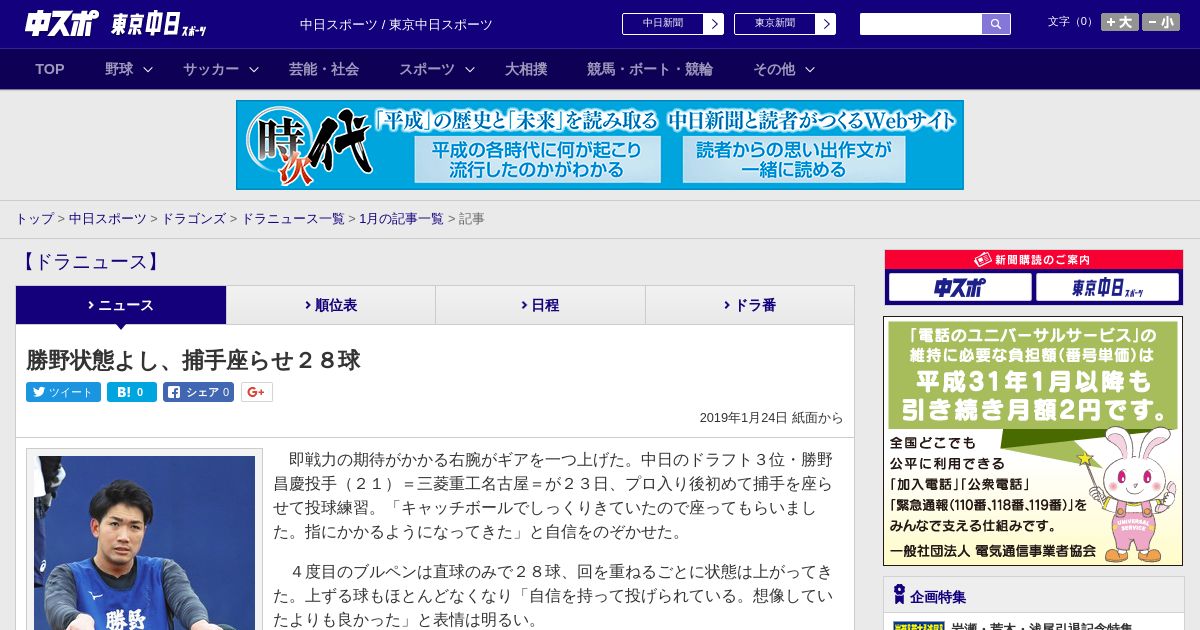Expand the その他 dropdown chevron

point(810,69)
